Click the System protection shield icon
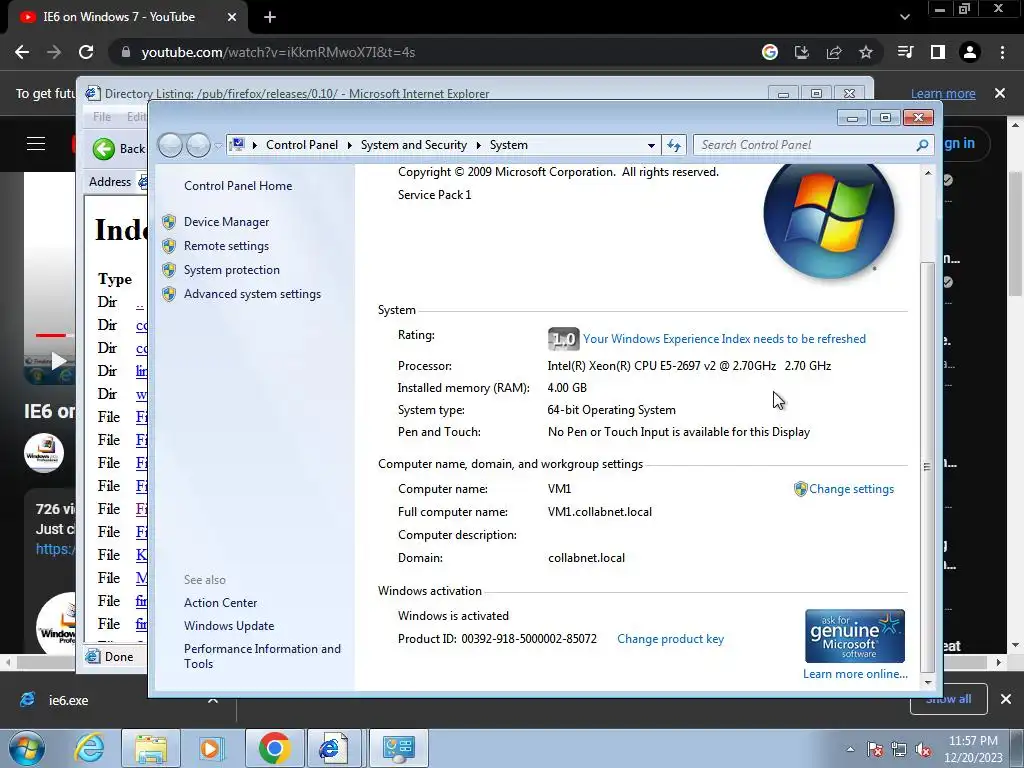The width and height of the screenshot is (1024, 768). click(169, 270)
